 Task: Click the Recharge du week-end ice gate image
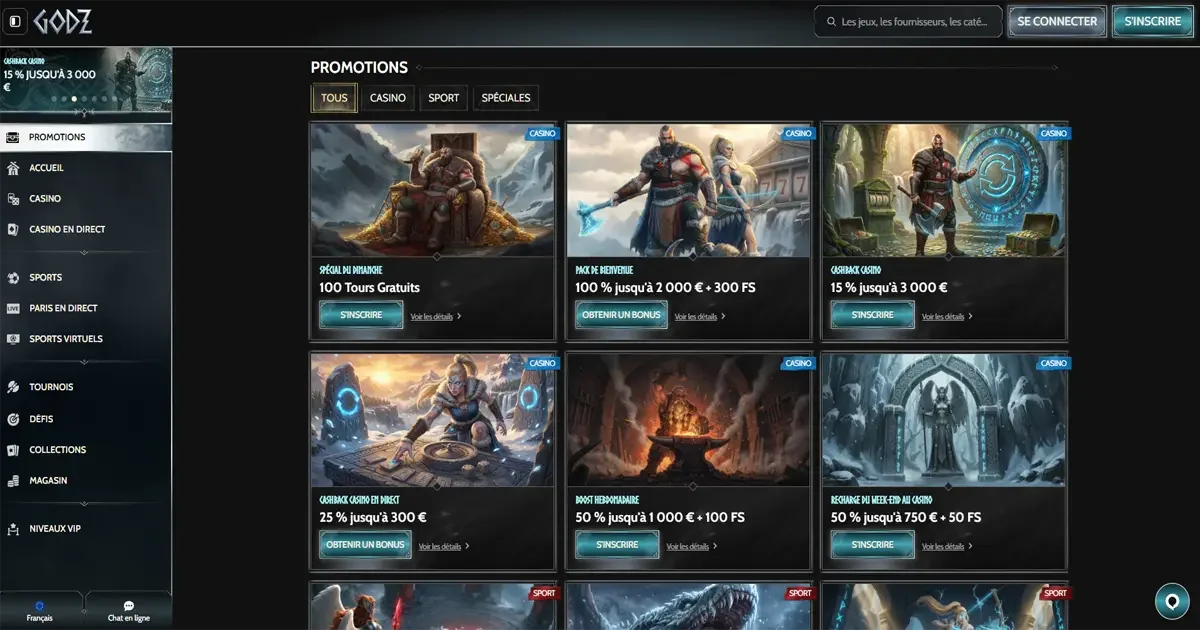click(944, 421)
